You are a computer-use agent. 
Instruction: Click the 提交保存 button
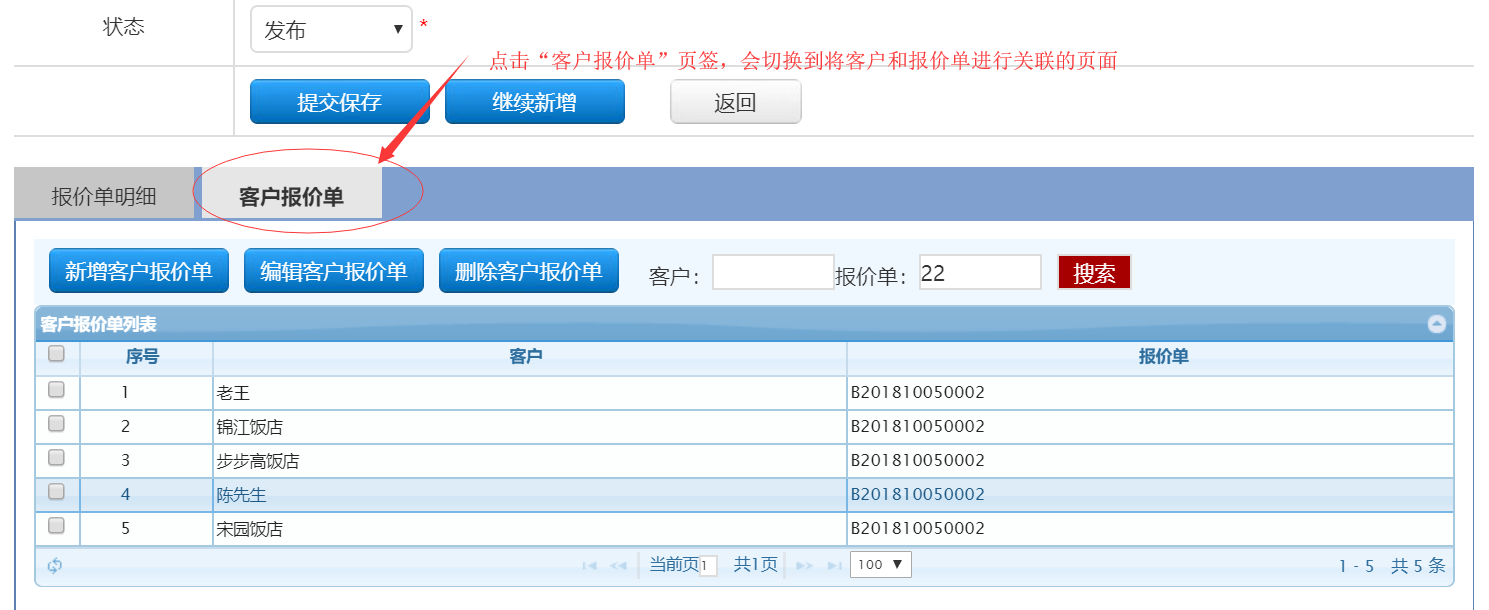point(339,102)
